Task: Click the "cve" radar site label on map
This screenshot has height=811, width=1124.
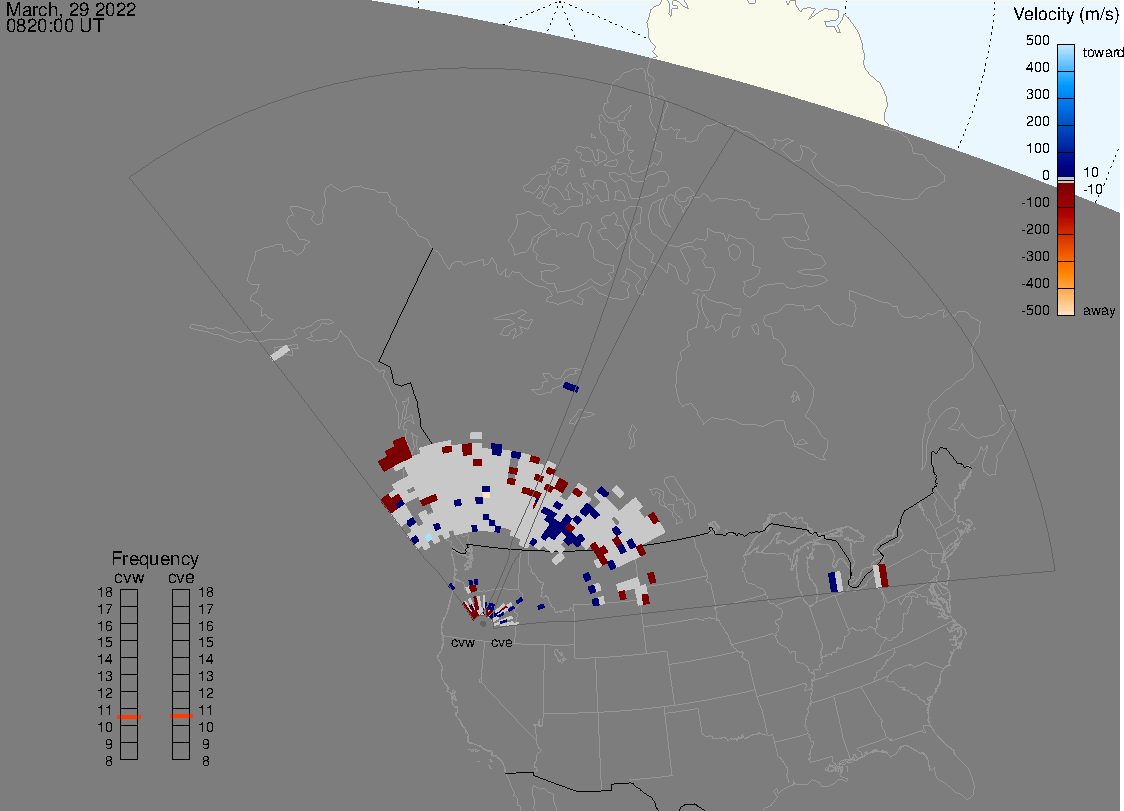Action: point(502,642)
